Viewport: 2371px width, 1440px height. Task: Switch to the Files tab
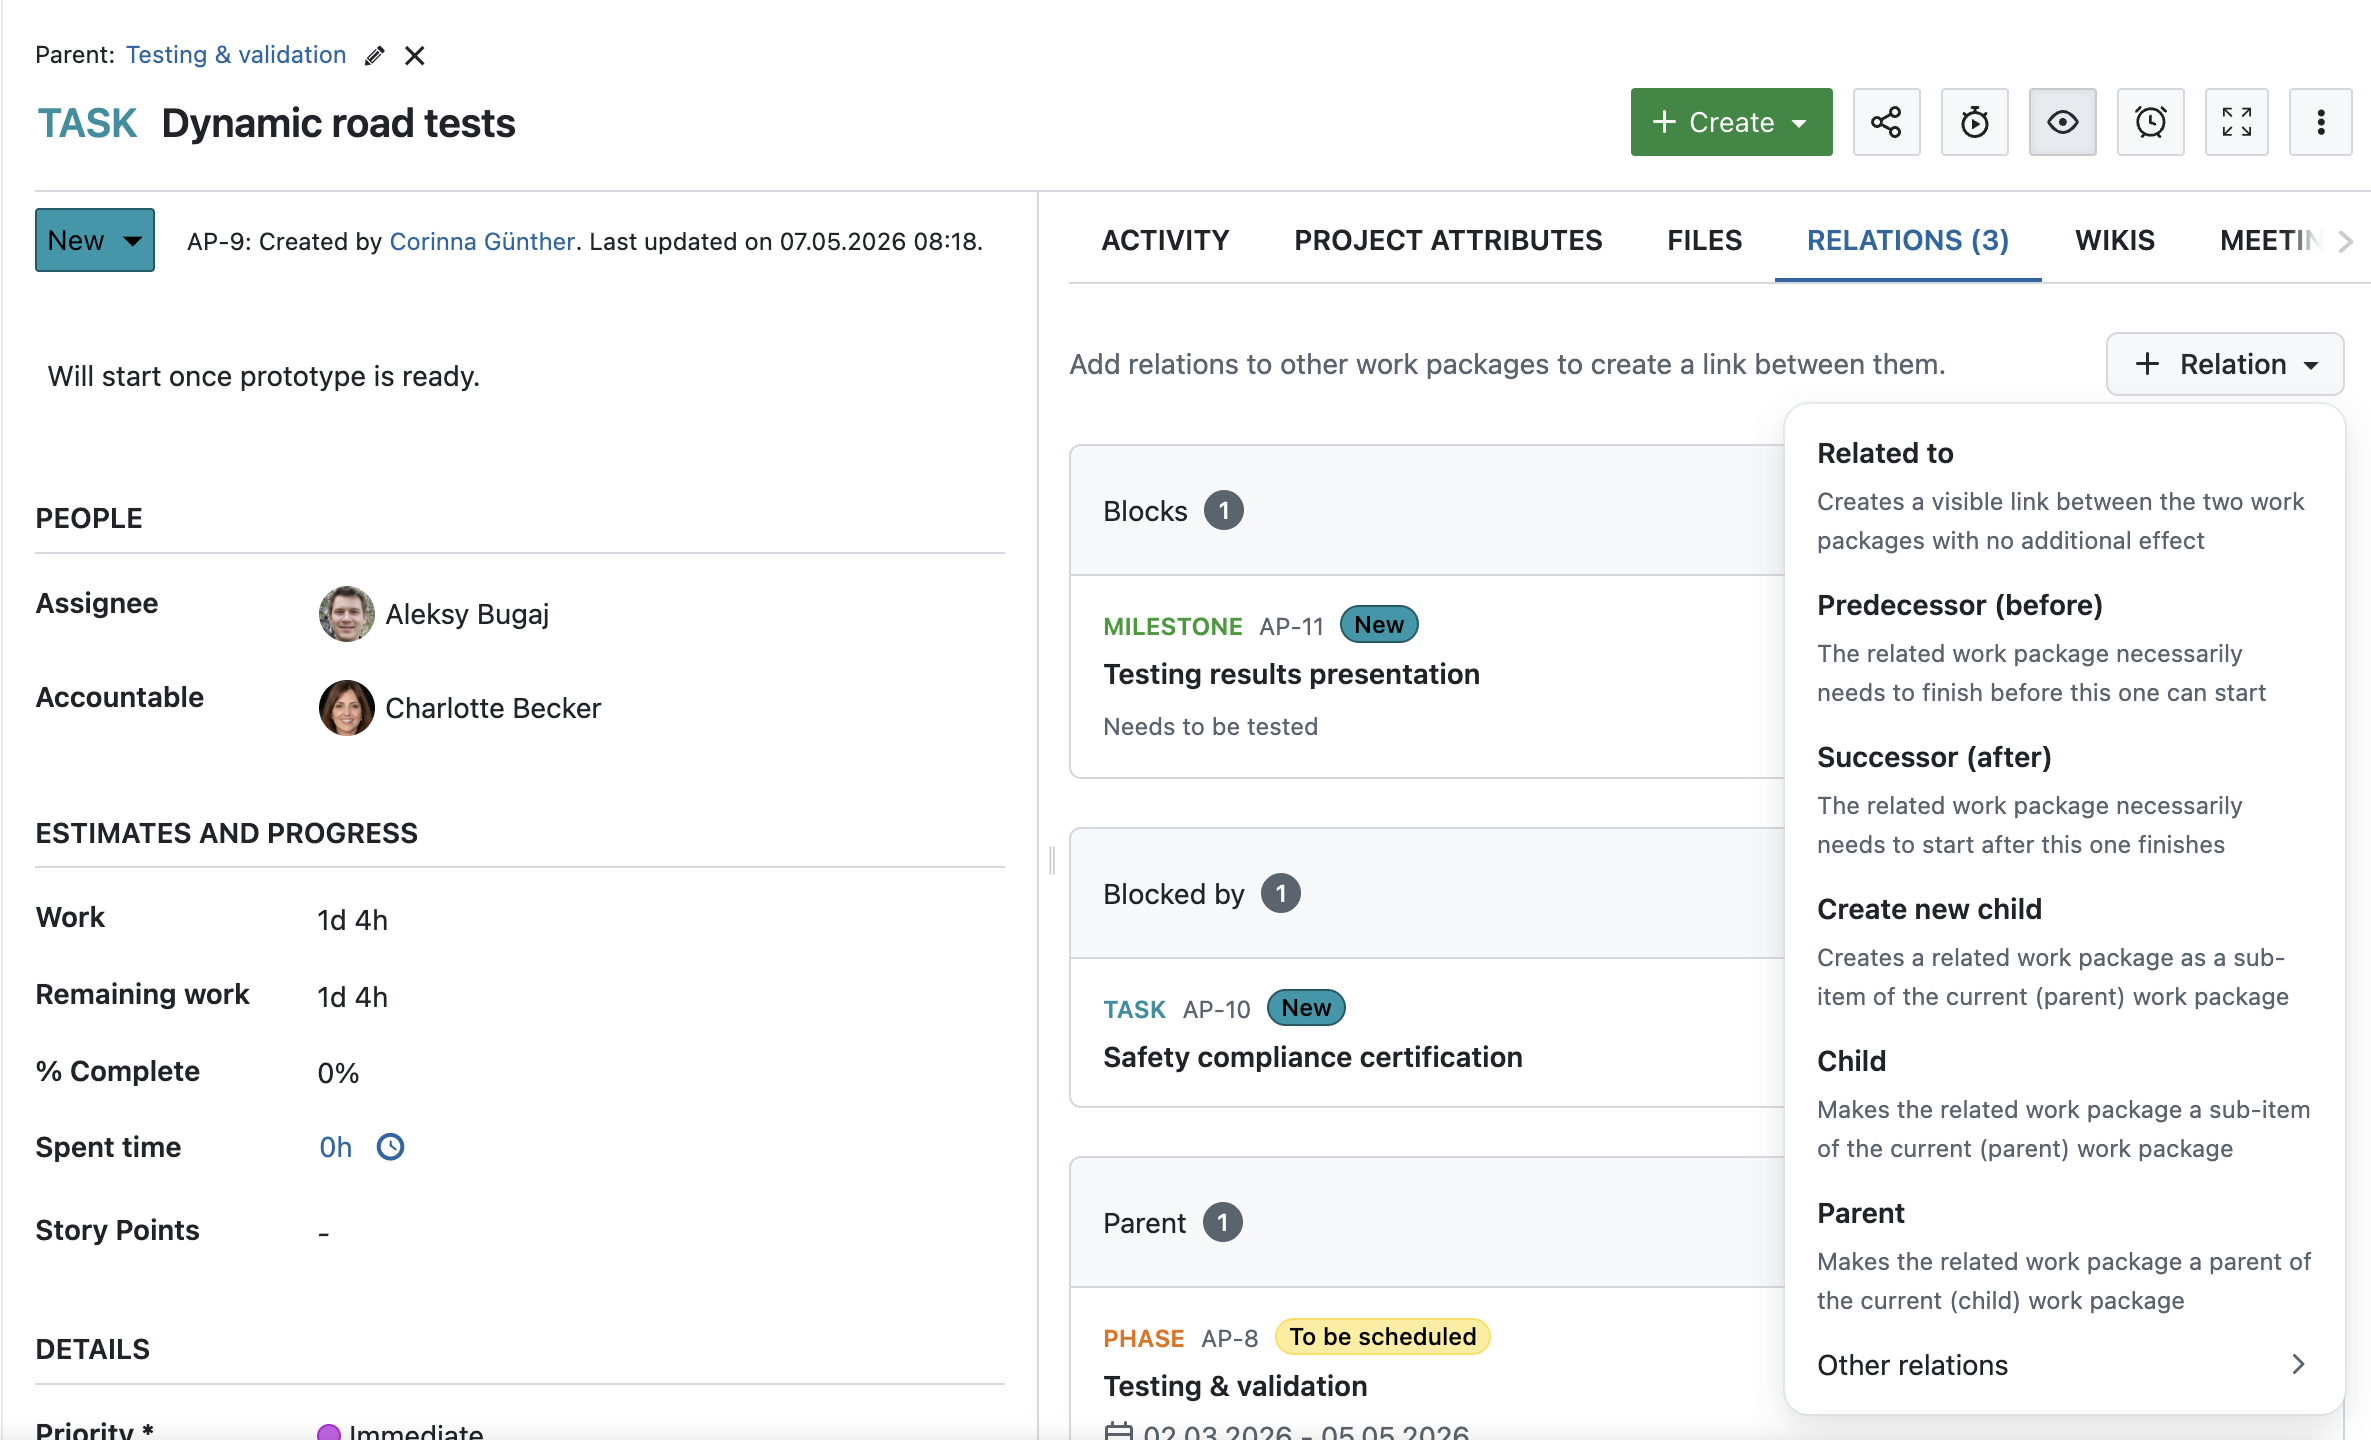(1704, 240)
